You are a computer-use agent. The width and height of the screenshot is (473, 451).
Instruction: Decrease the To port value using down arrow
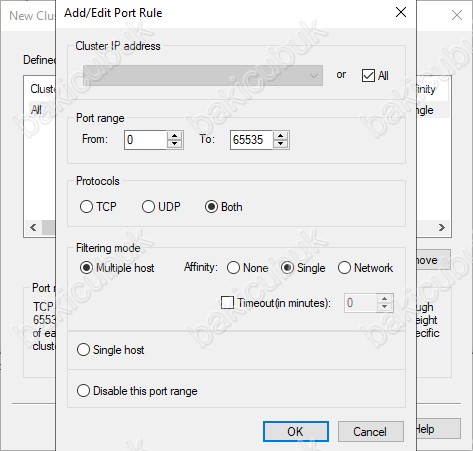click(281, 144)
